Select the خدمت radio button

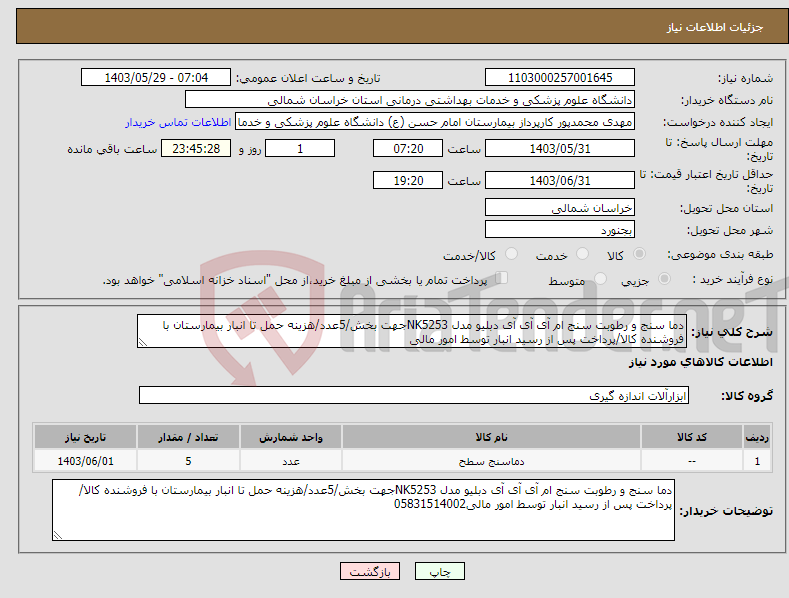click(582, 254)
